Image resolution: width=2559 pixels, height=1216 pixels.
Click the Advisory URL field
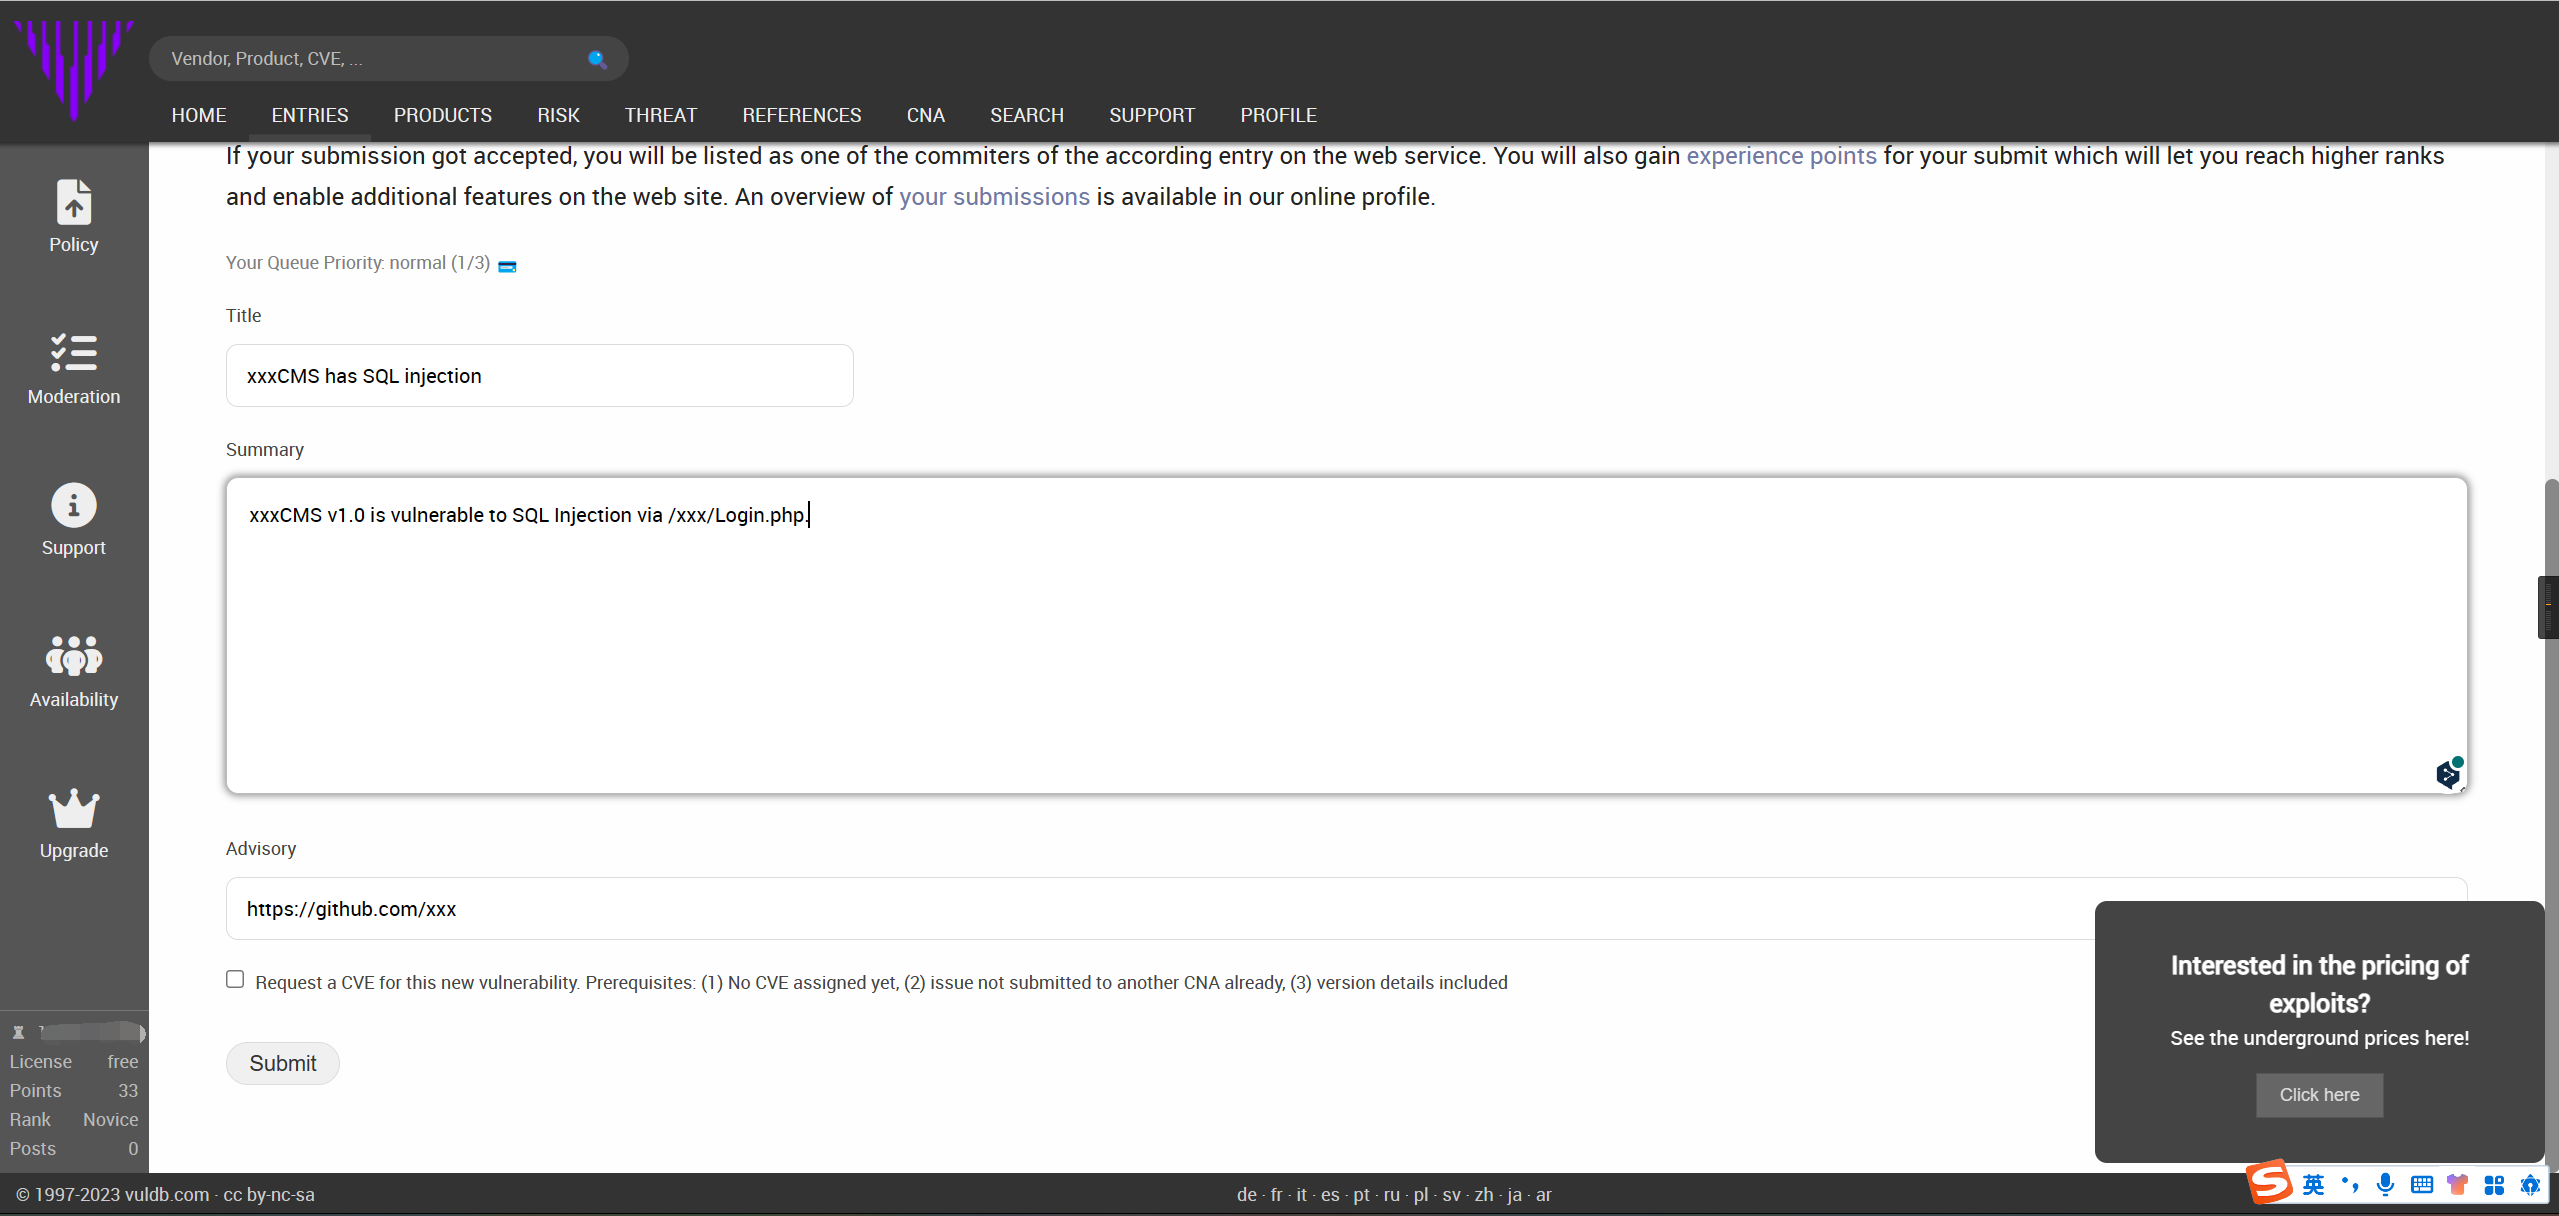coord(1347,909)
